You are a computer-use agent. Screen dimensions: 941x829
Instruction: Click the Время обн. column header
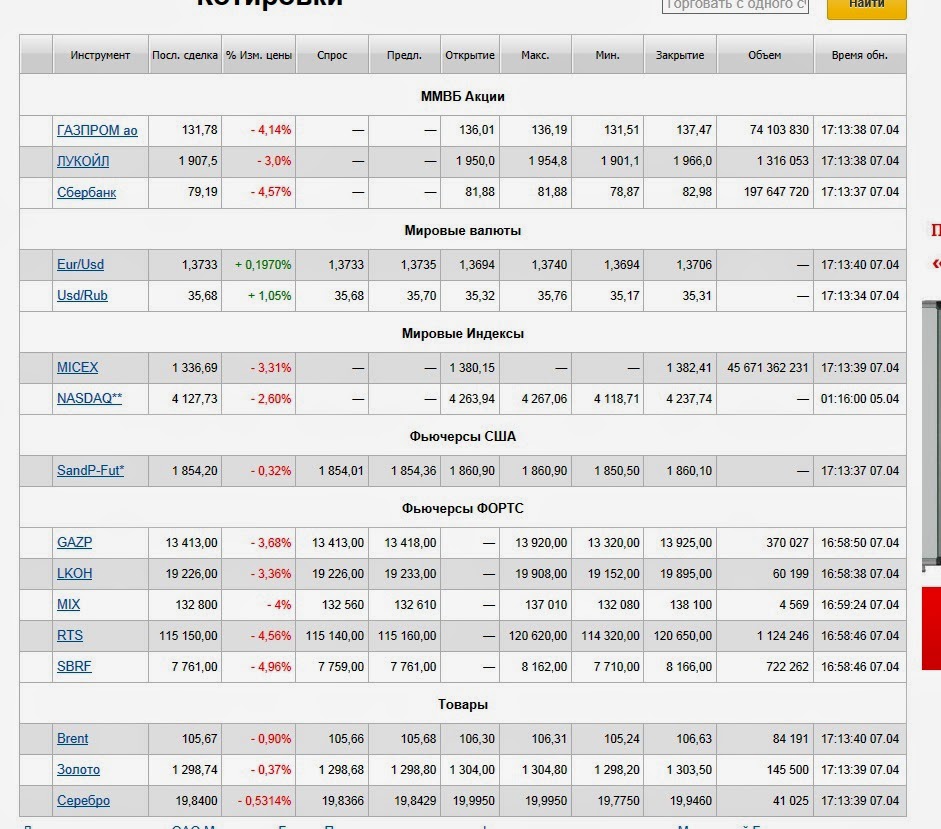(859, 55)
